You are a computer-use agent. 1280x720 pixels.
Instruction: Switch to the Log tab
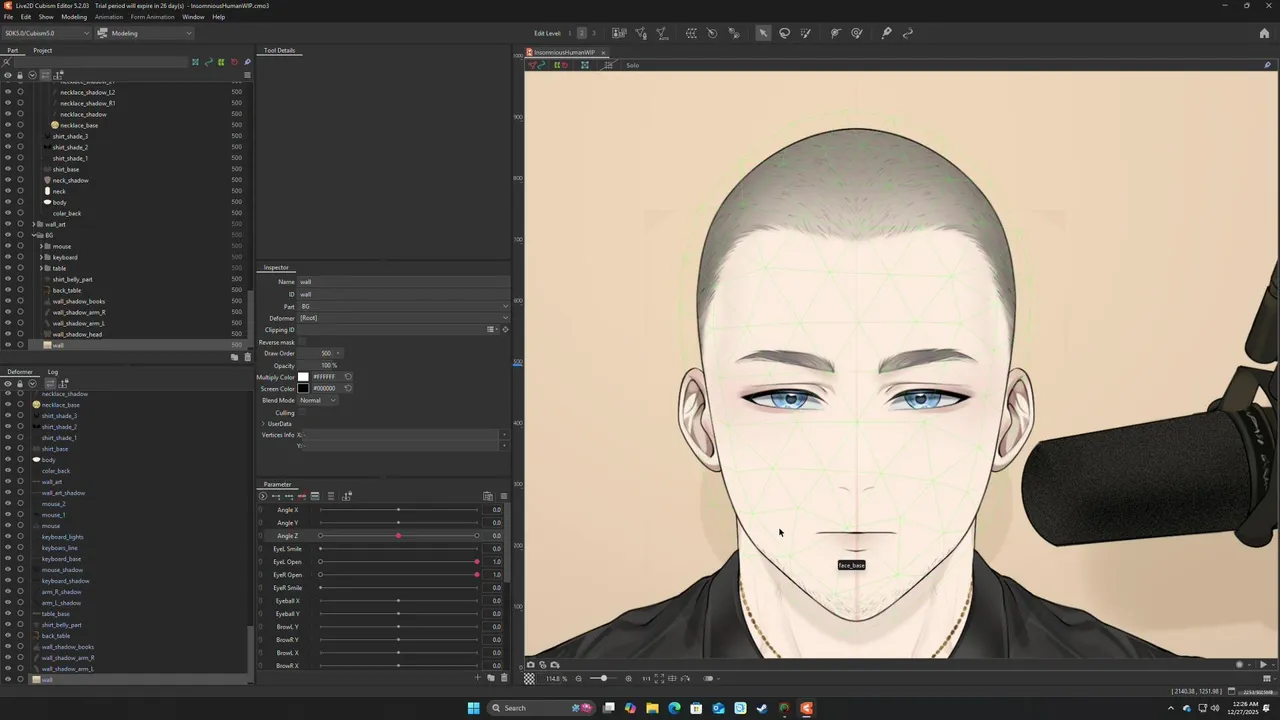(x=53, y=372)
